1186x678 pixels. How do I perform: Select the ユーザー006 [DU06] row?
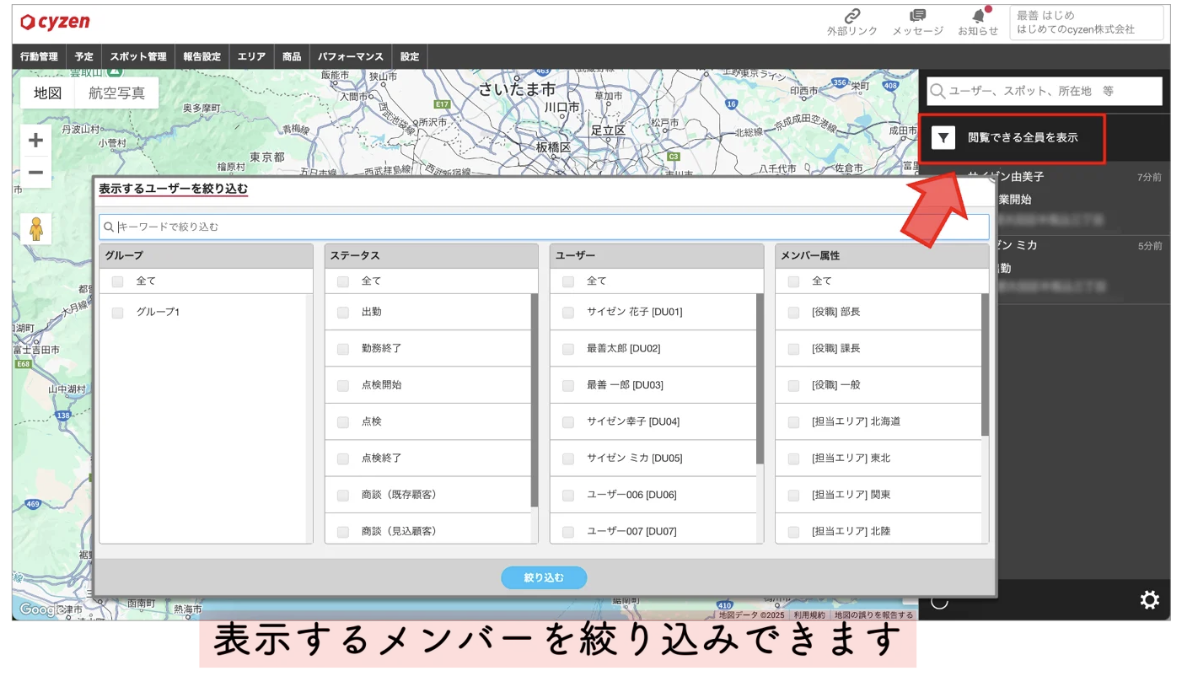pos(654,495)
